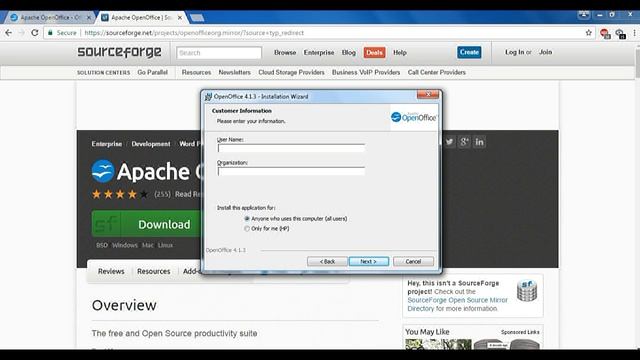This screenshot has height=360, width=640.
Task: Open SourceForge Open Source Mirror Directory link
Action: [457, 304]
